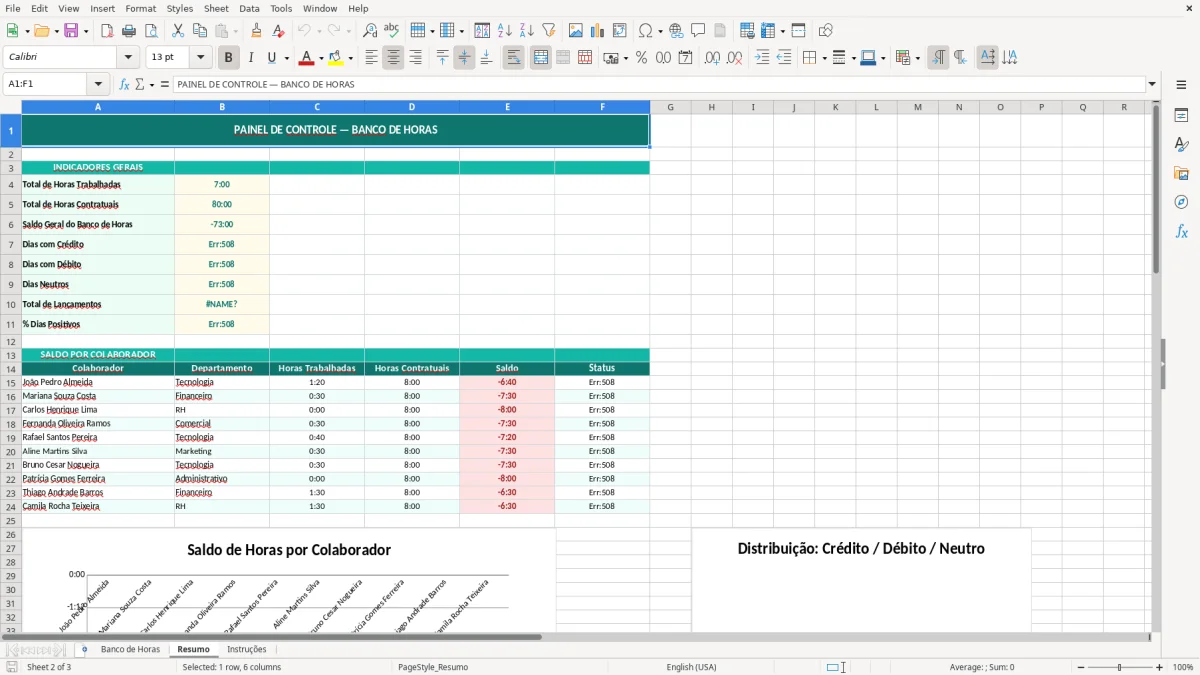Image resolution: width=1200 pixels, height=675 pixels.
Task: Click the Select Function sum button
Action: (x=140, y=84)
